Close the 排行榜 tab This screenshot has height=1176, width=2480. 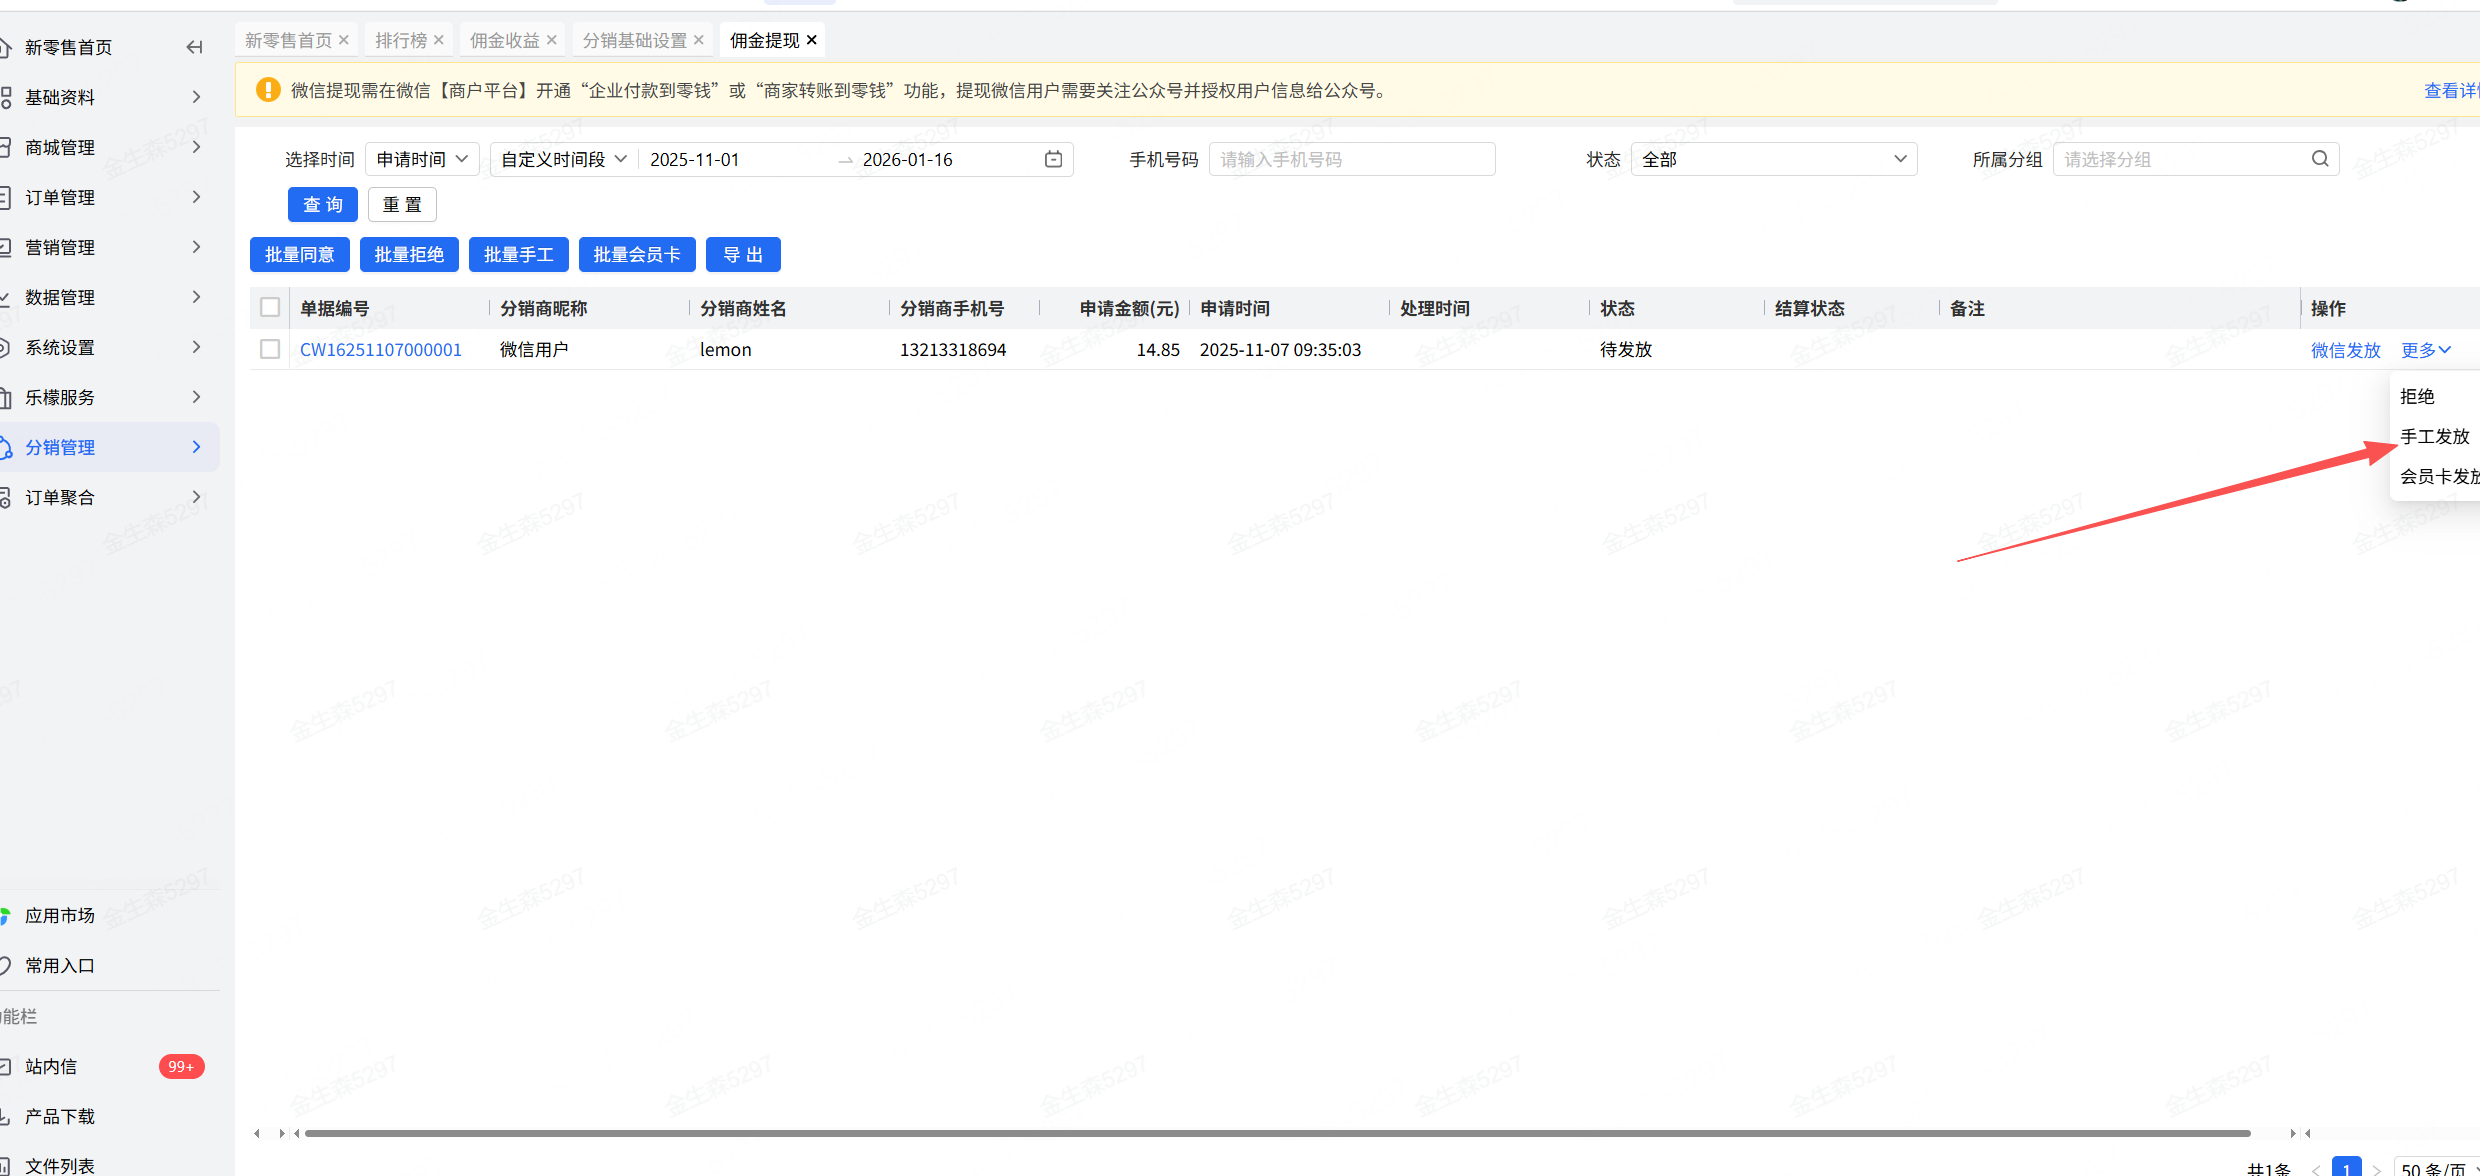tap(439, 40)
